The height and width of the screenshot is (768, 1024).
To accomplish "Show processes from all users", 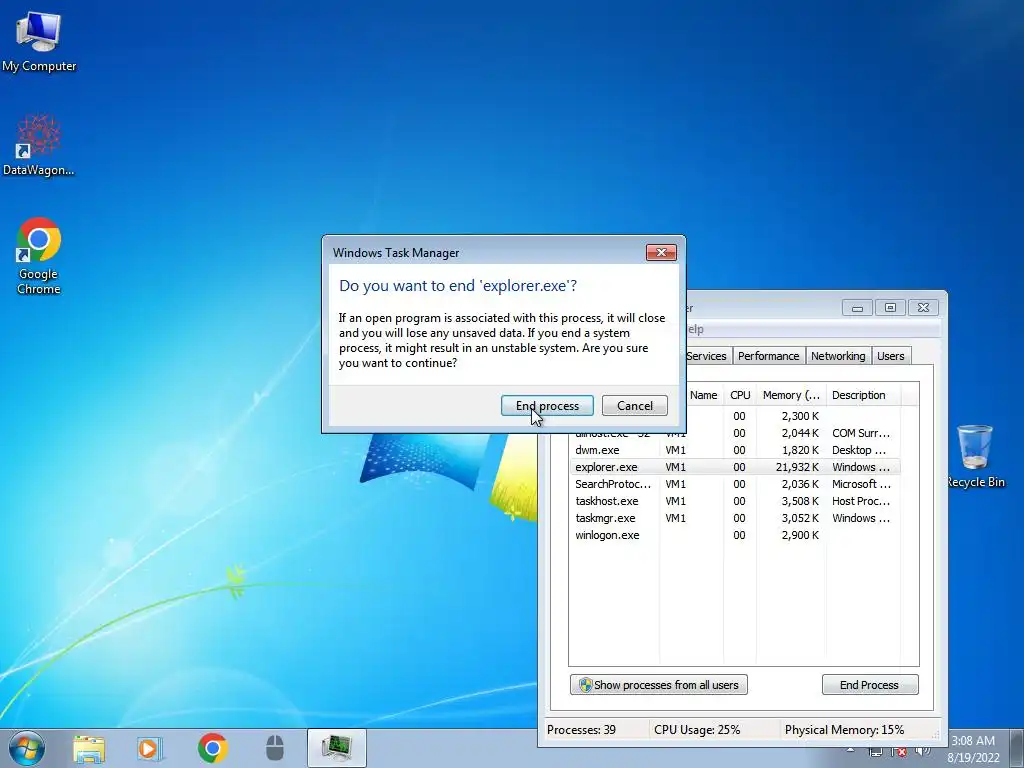I will point(658,684).
